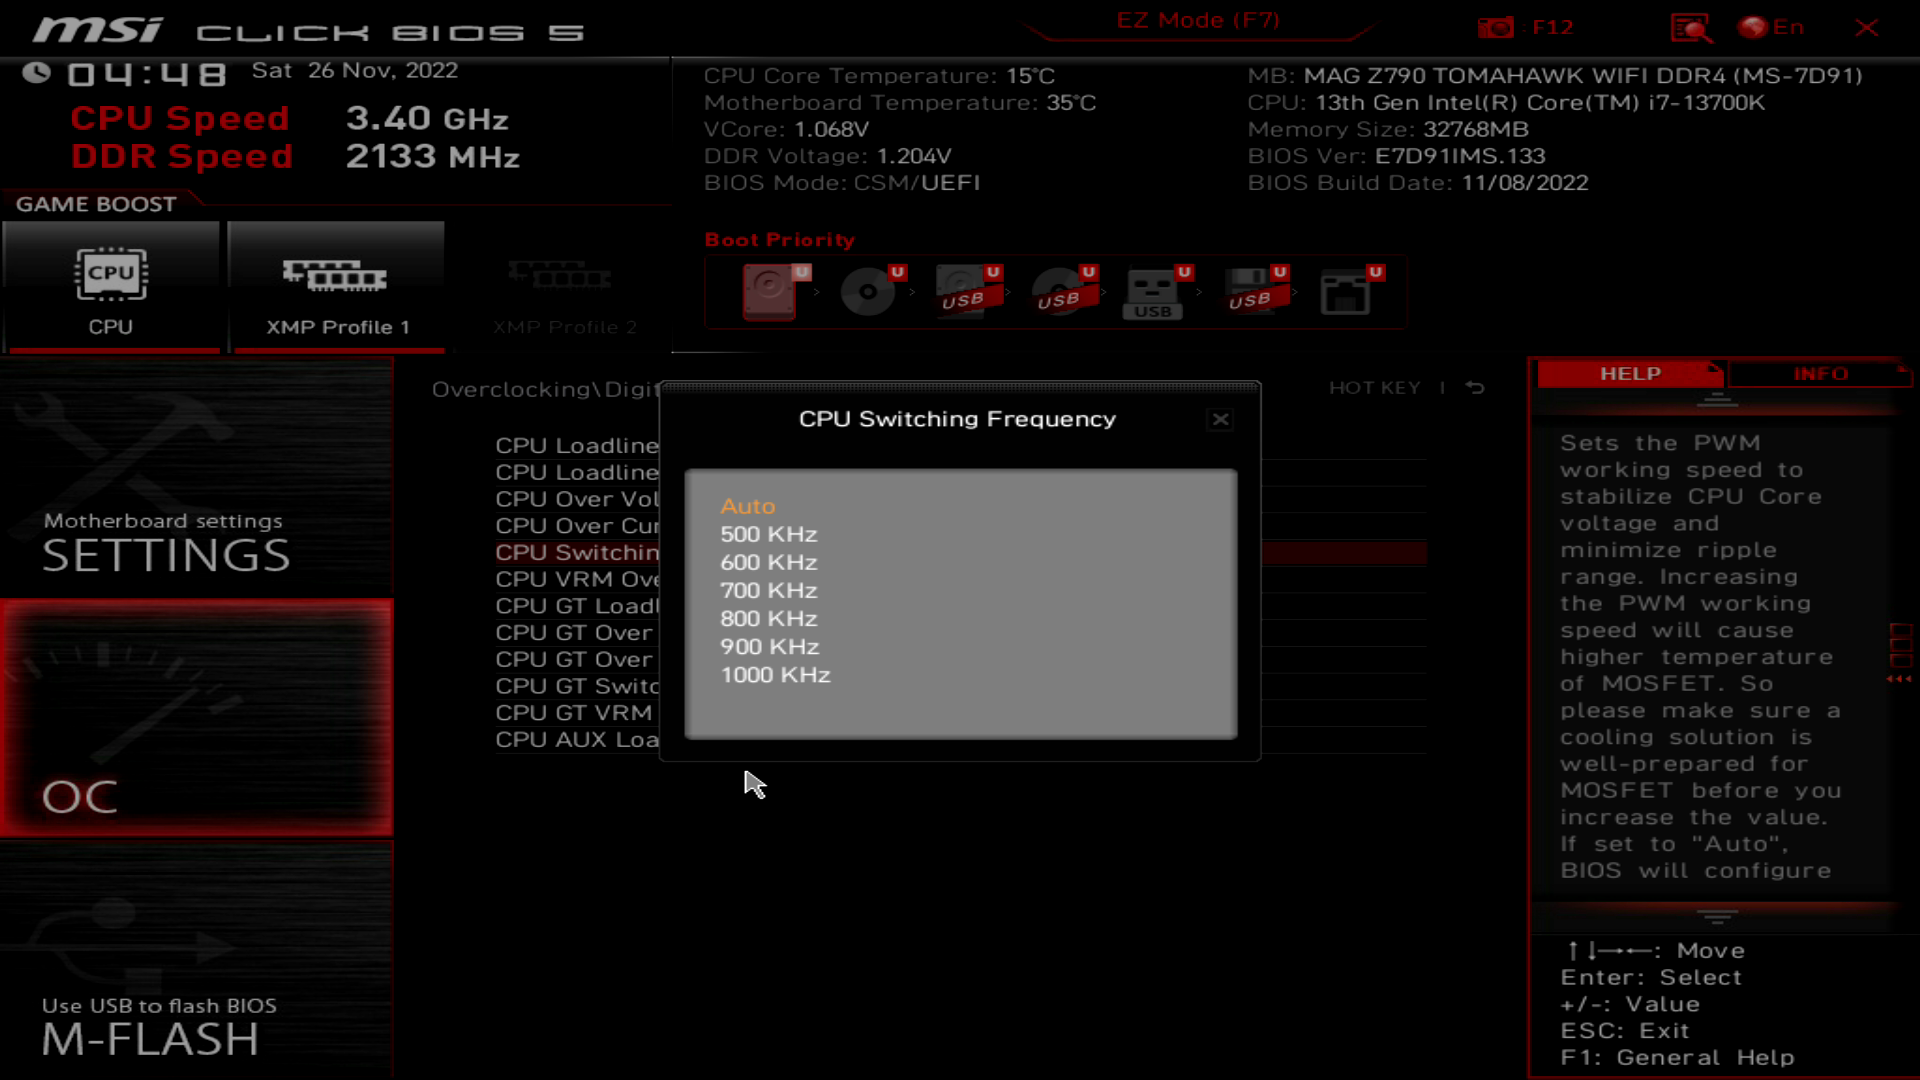
Task: Select 500 KHz switching frequency option
Action: pos(767,533)
